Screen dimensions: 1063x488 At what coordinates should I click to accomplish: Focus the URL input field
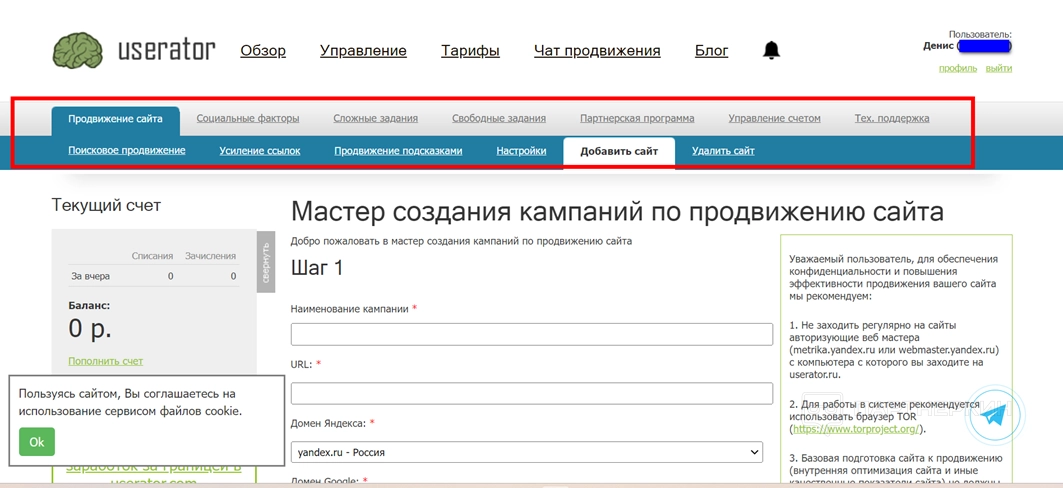pos(532,394)
